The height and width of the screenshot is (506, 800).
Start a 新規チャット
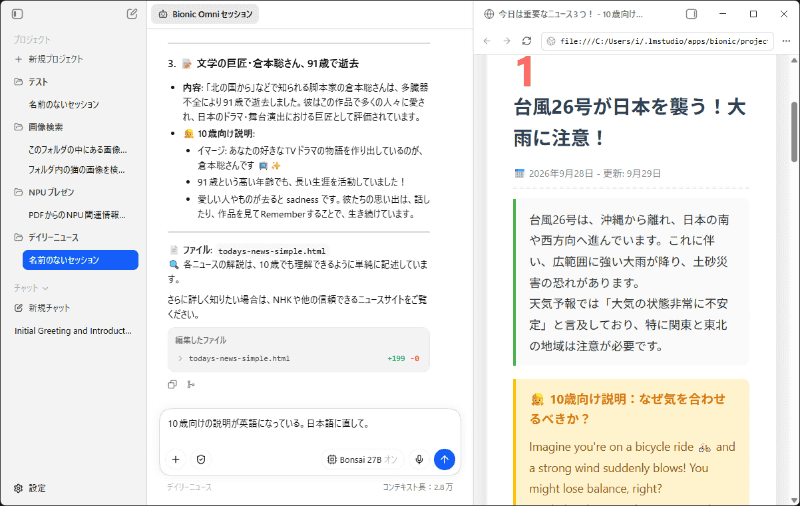(x=49, y=308)
